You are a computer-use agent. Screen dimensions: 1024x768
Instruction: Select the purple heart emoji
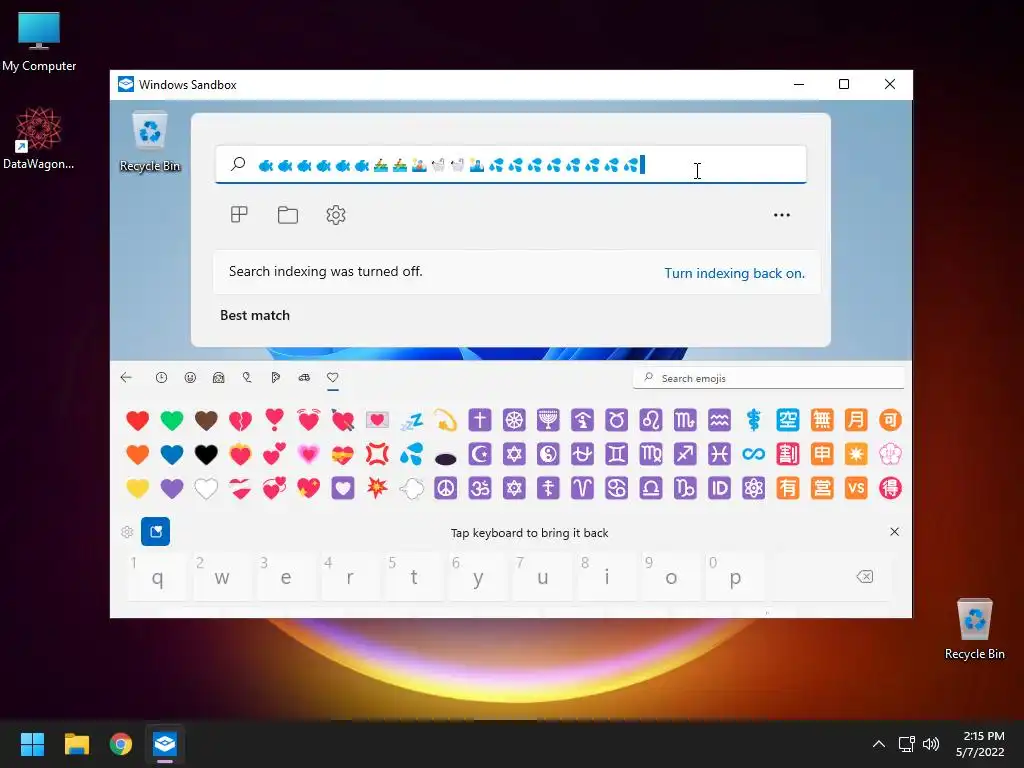[x=172, y=488]
